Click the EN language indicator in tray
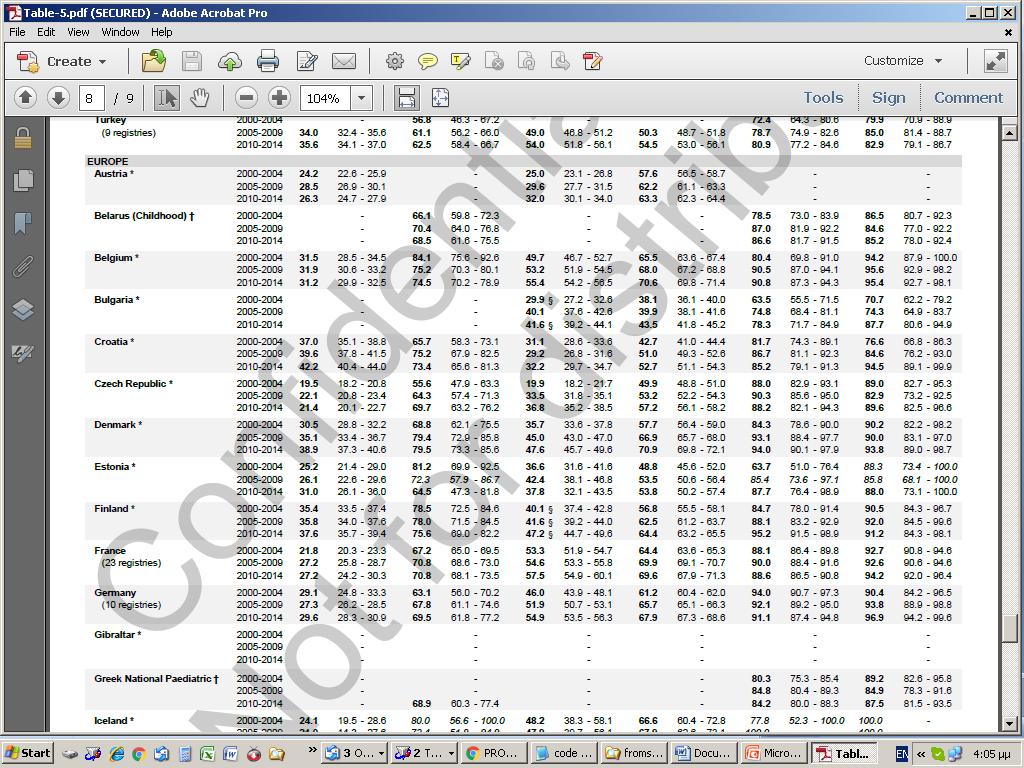The image size is (1024, 768). pyautogui.click(x=902, y=754)
